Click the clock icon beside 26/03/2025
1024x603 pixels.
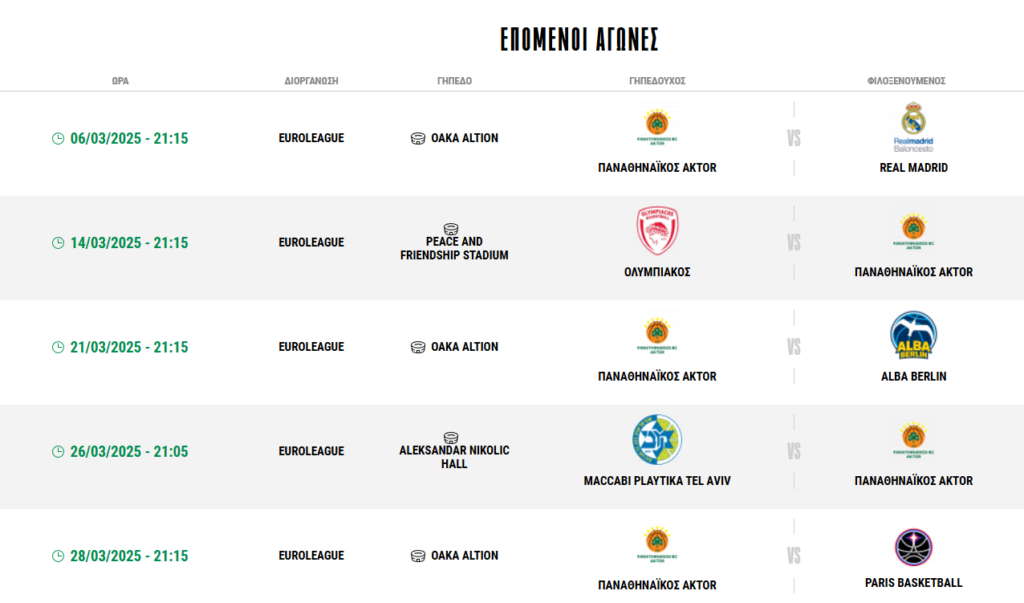click(58, 452)
